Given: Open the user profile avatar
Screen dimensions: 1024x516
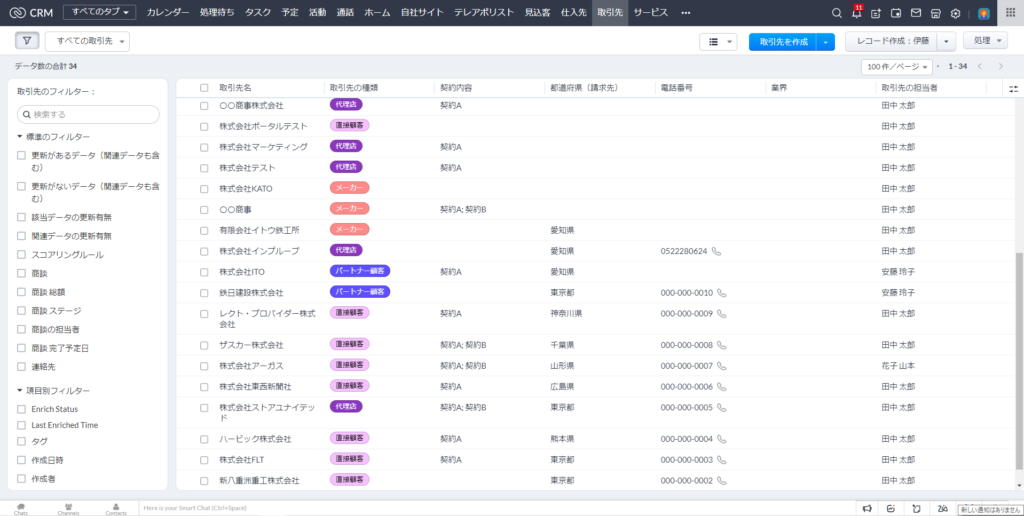Looking at the screenshot, I should [984, 13].
